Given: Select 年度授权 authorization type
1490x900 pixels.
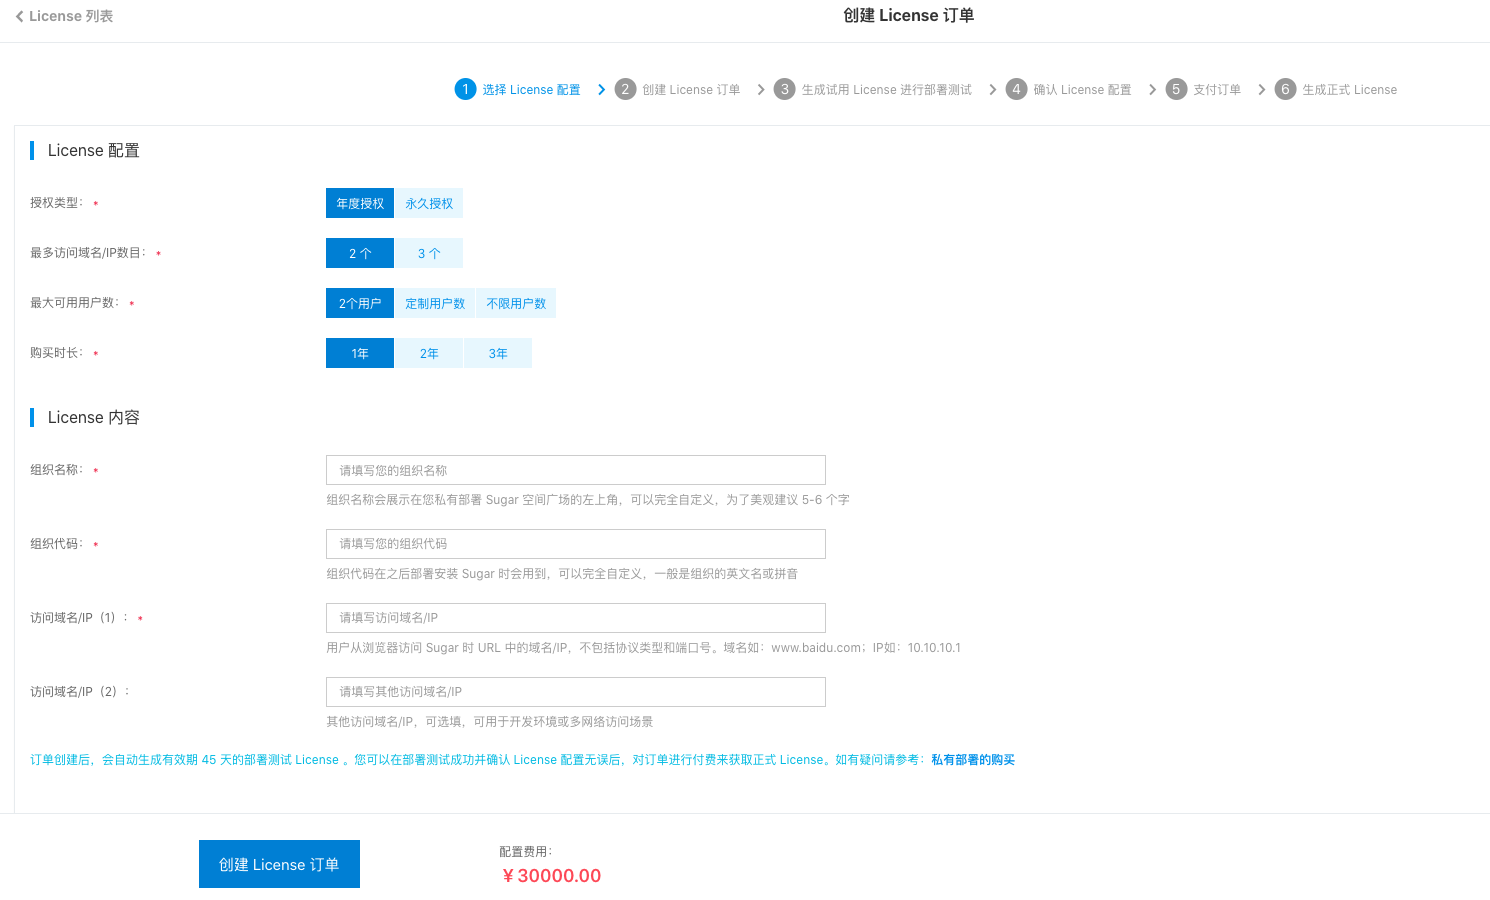Looking at the screenshot, I should click(360, 203).
